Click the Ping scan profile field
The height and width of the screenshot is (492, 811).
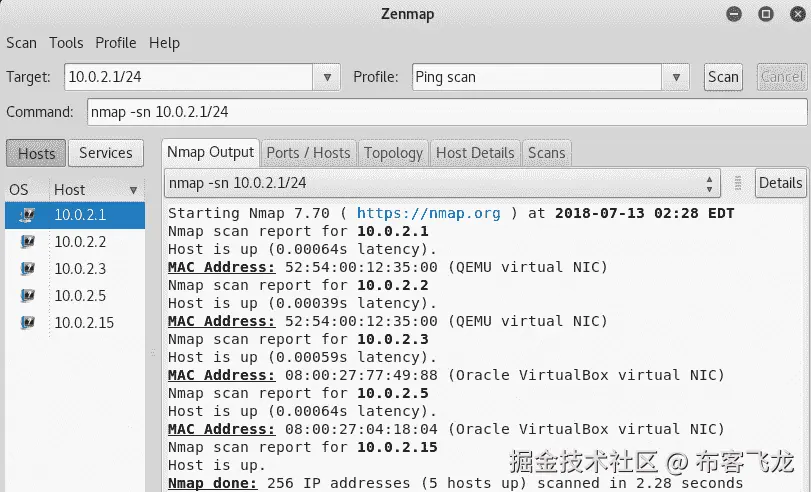[x=537, y=77]
